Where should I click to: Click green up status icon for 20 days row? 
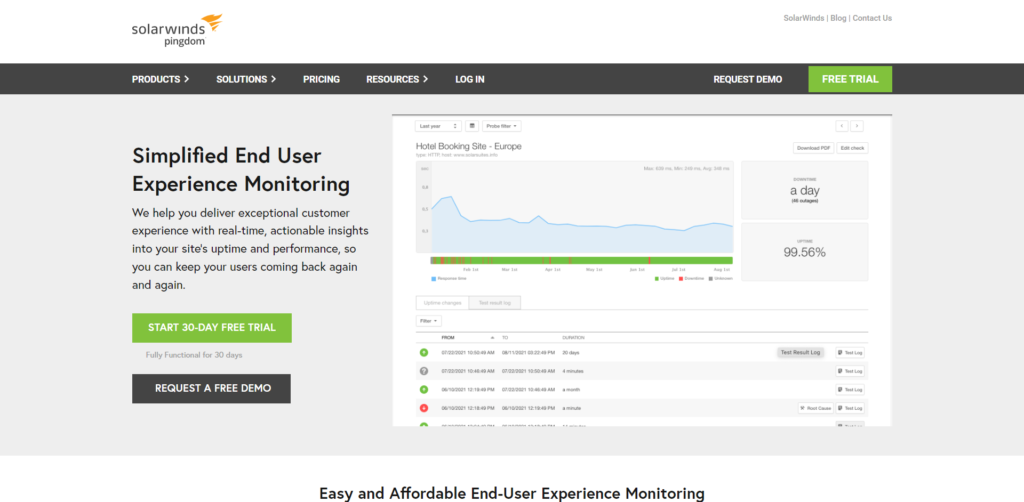[x=424, y=353]
